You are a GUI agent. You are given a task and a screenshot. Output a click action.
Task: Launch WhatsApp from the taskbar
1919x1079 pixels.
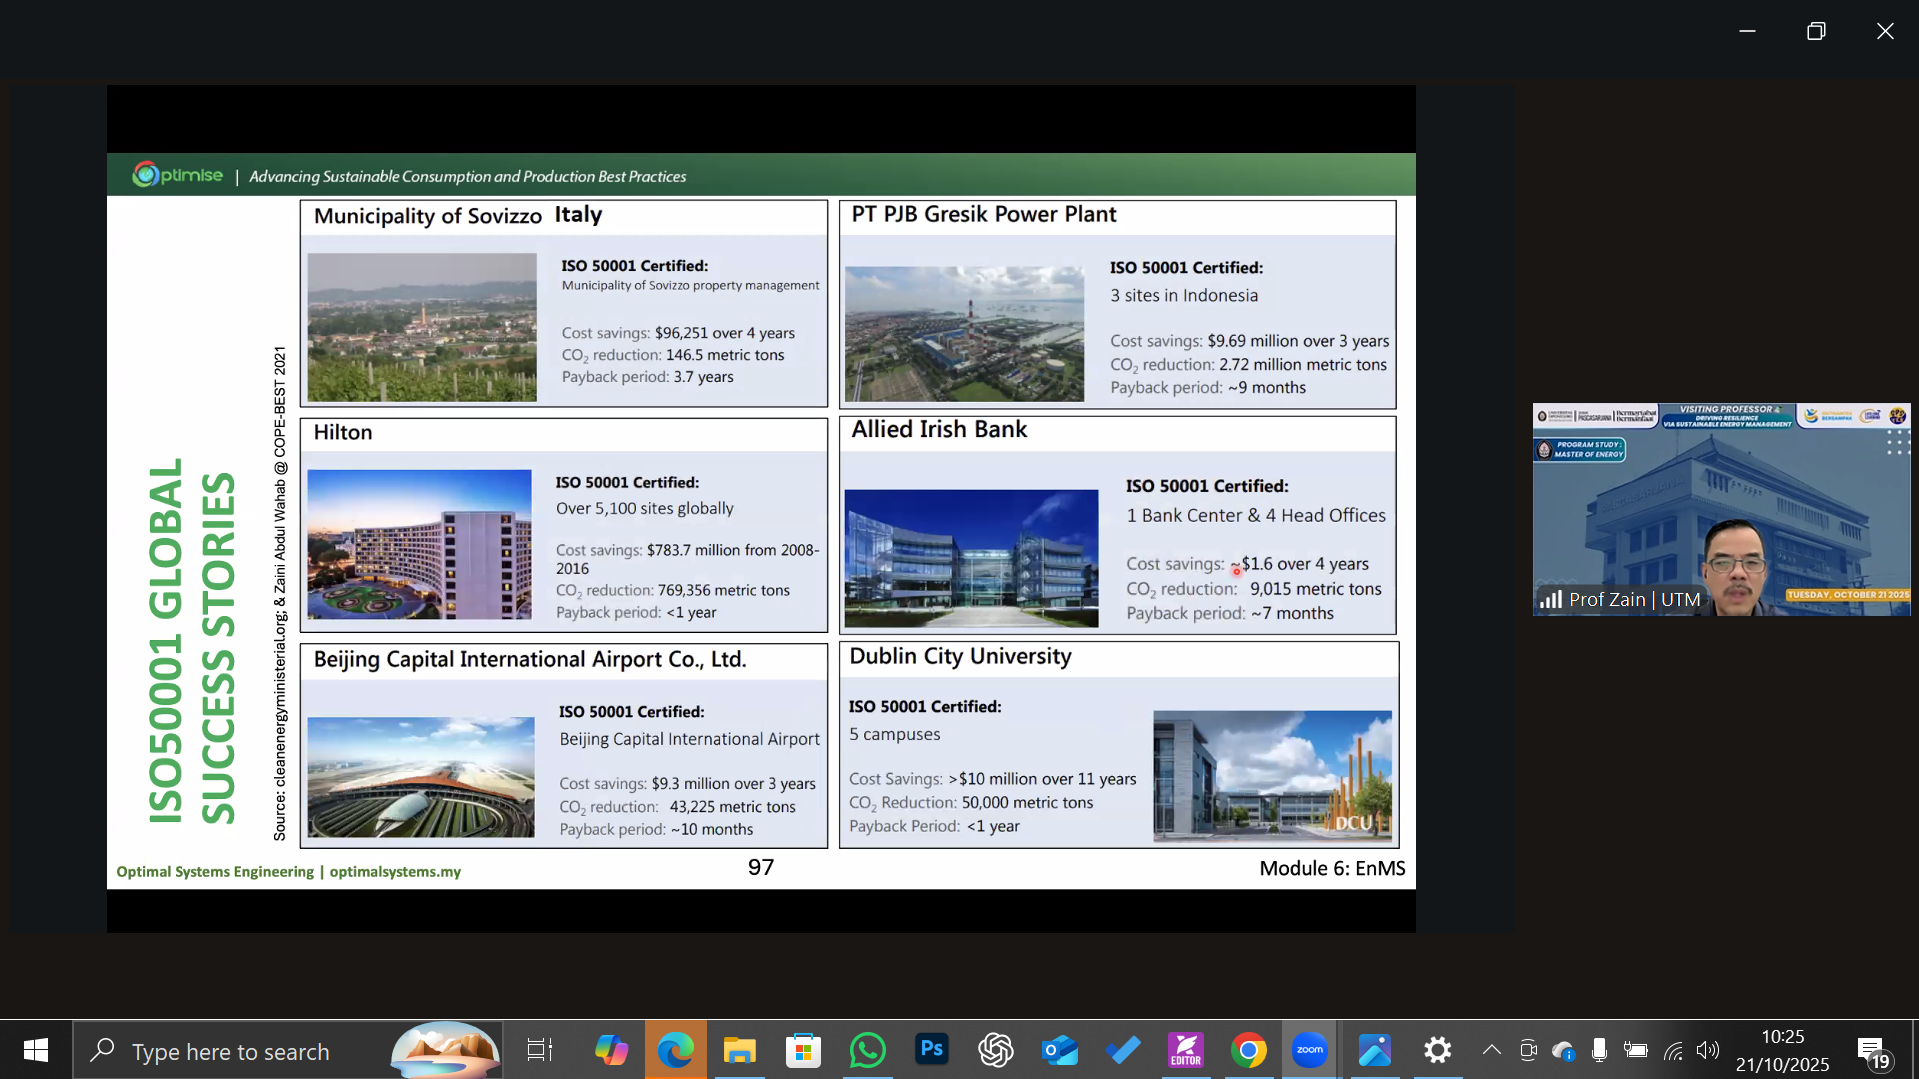867,1050
